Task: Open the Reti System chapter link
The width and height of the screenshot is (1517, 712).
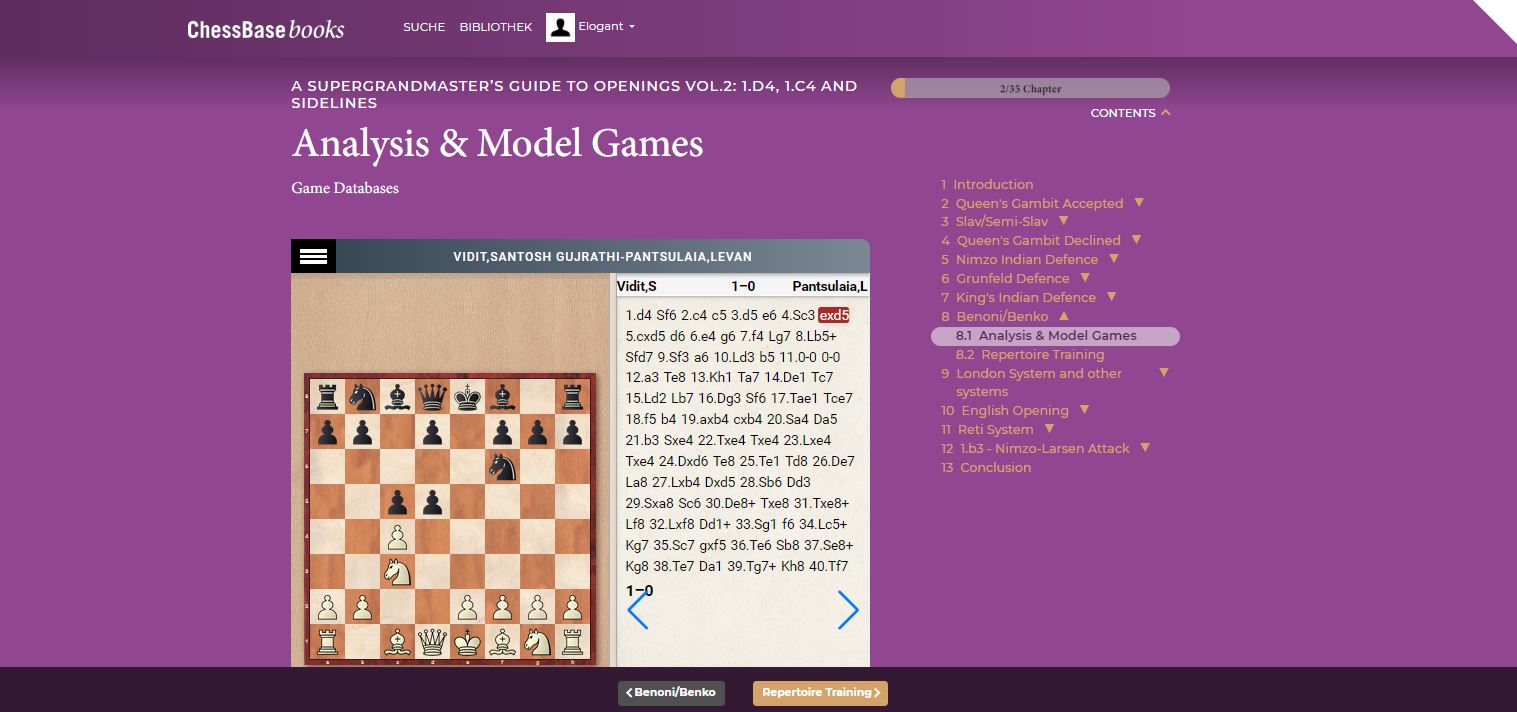Action: pos(986,429)
